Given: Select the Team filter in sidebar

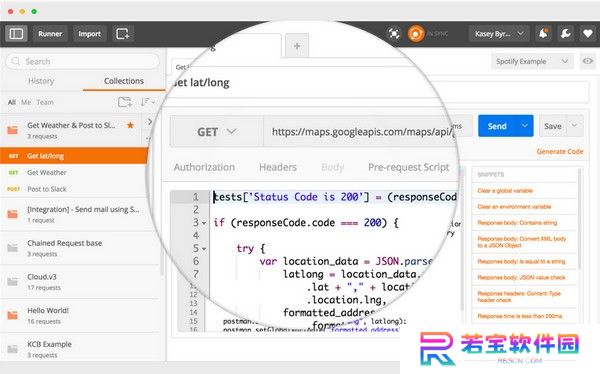Looking at the screenshot, I should [45, 102].
